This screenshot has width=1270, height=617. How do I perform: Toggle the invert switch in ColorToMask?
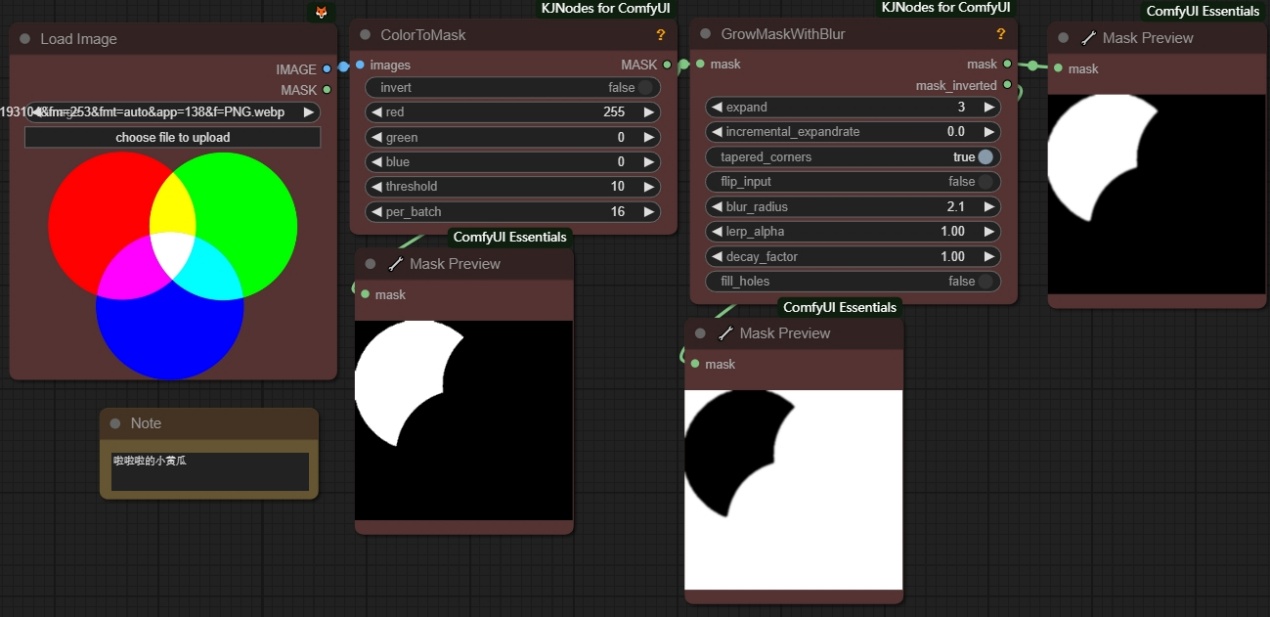[645, 88]
